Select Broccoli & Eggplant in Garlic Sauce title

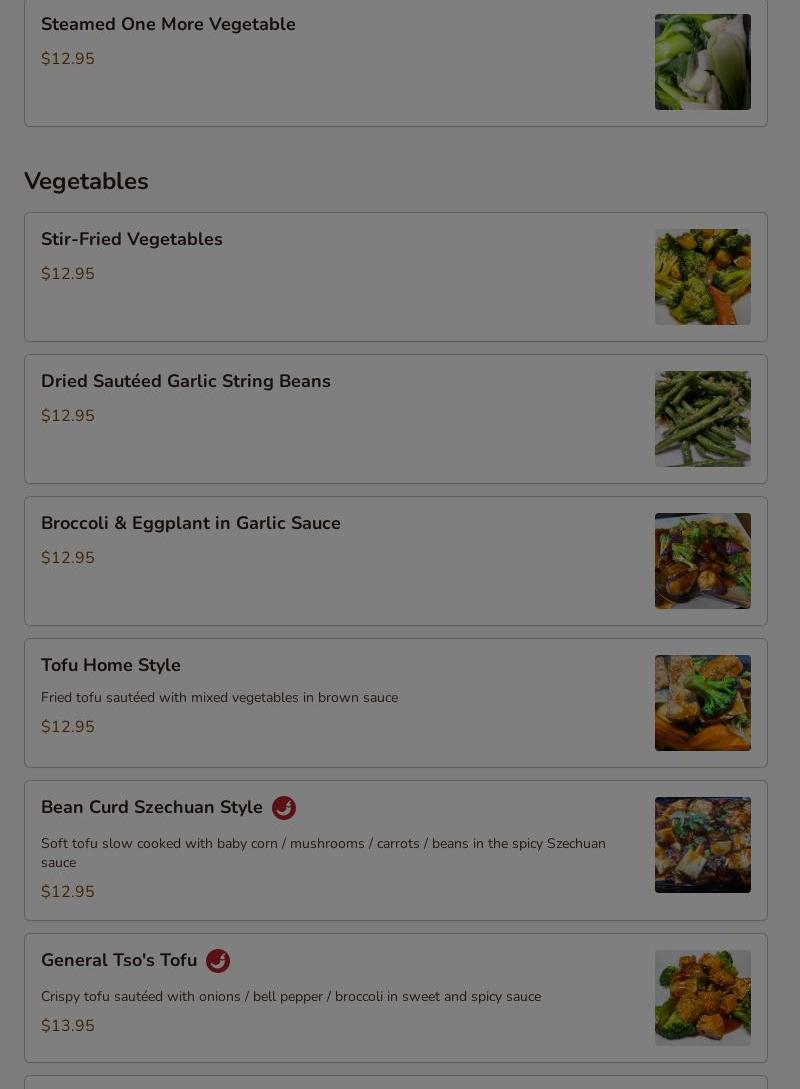click(x=191, y=523)
